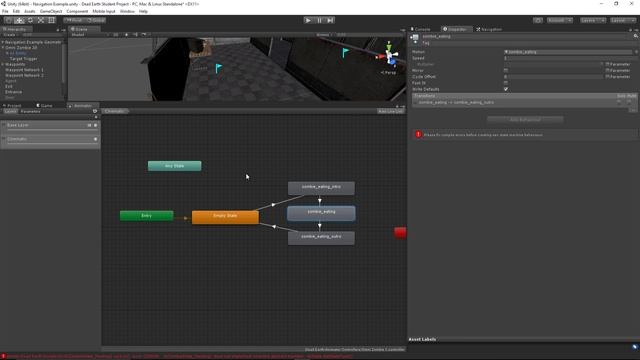Select the left cyan waypoint flag
This screenshot has width=640, height=360.
tap(219, 68)
